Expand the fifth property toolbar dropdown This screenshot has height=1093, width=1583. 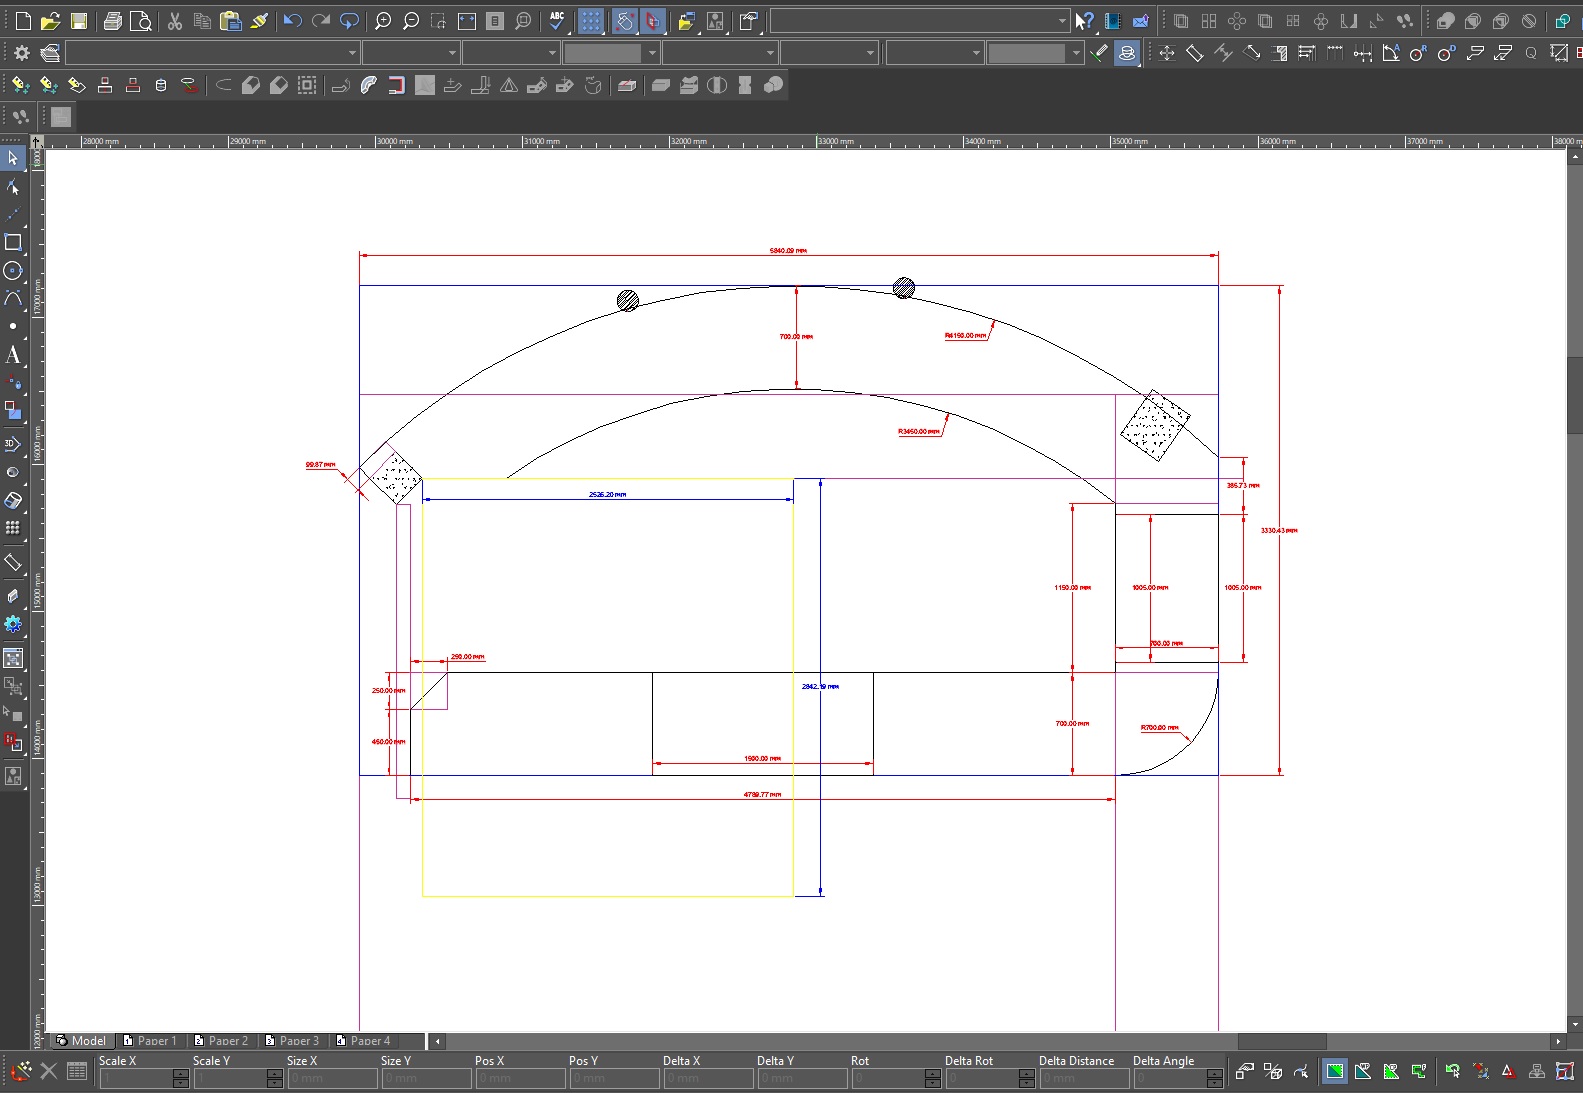(x=770, y=53)
